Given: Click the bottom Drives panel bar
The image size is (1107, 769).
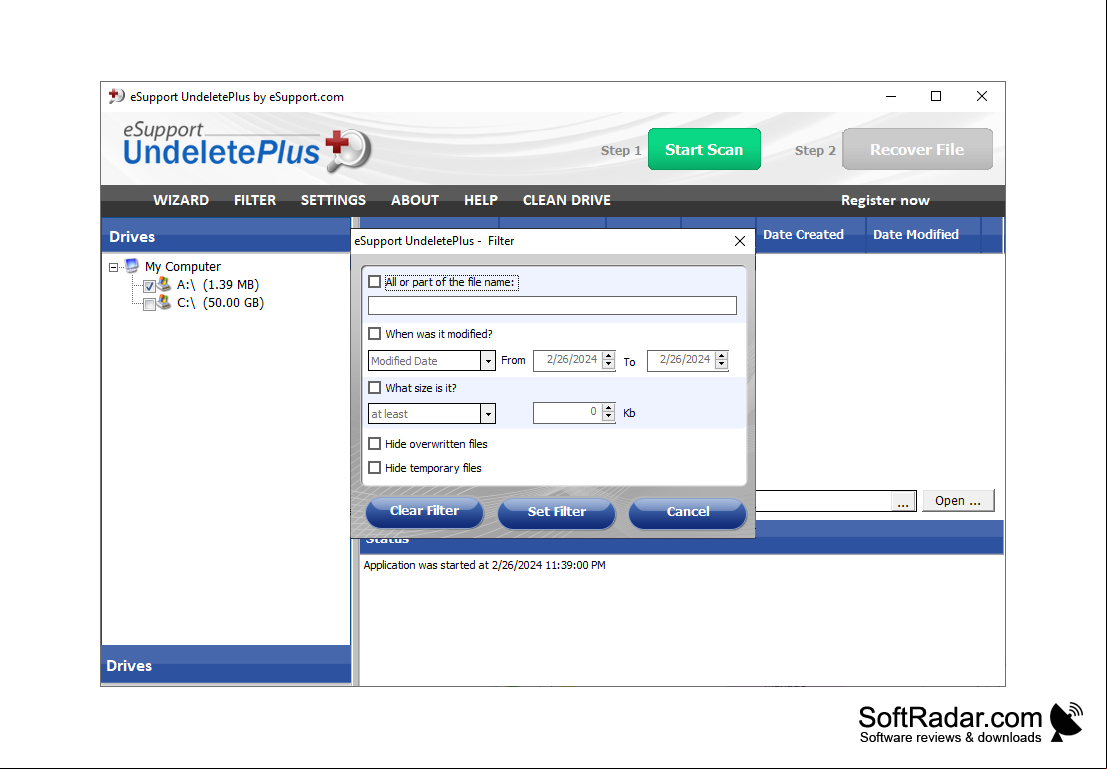Looking at the screenshot, I should tap(226, 664).
